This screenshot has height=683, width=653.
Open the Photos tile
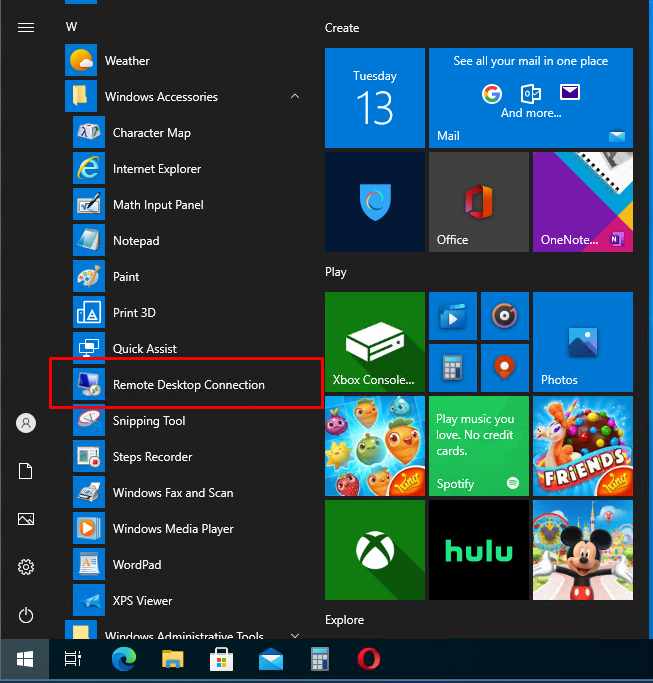click(x=583, y=342)
